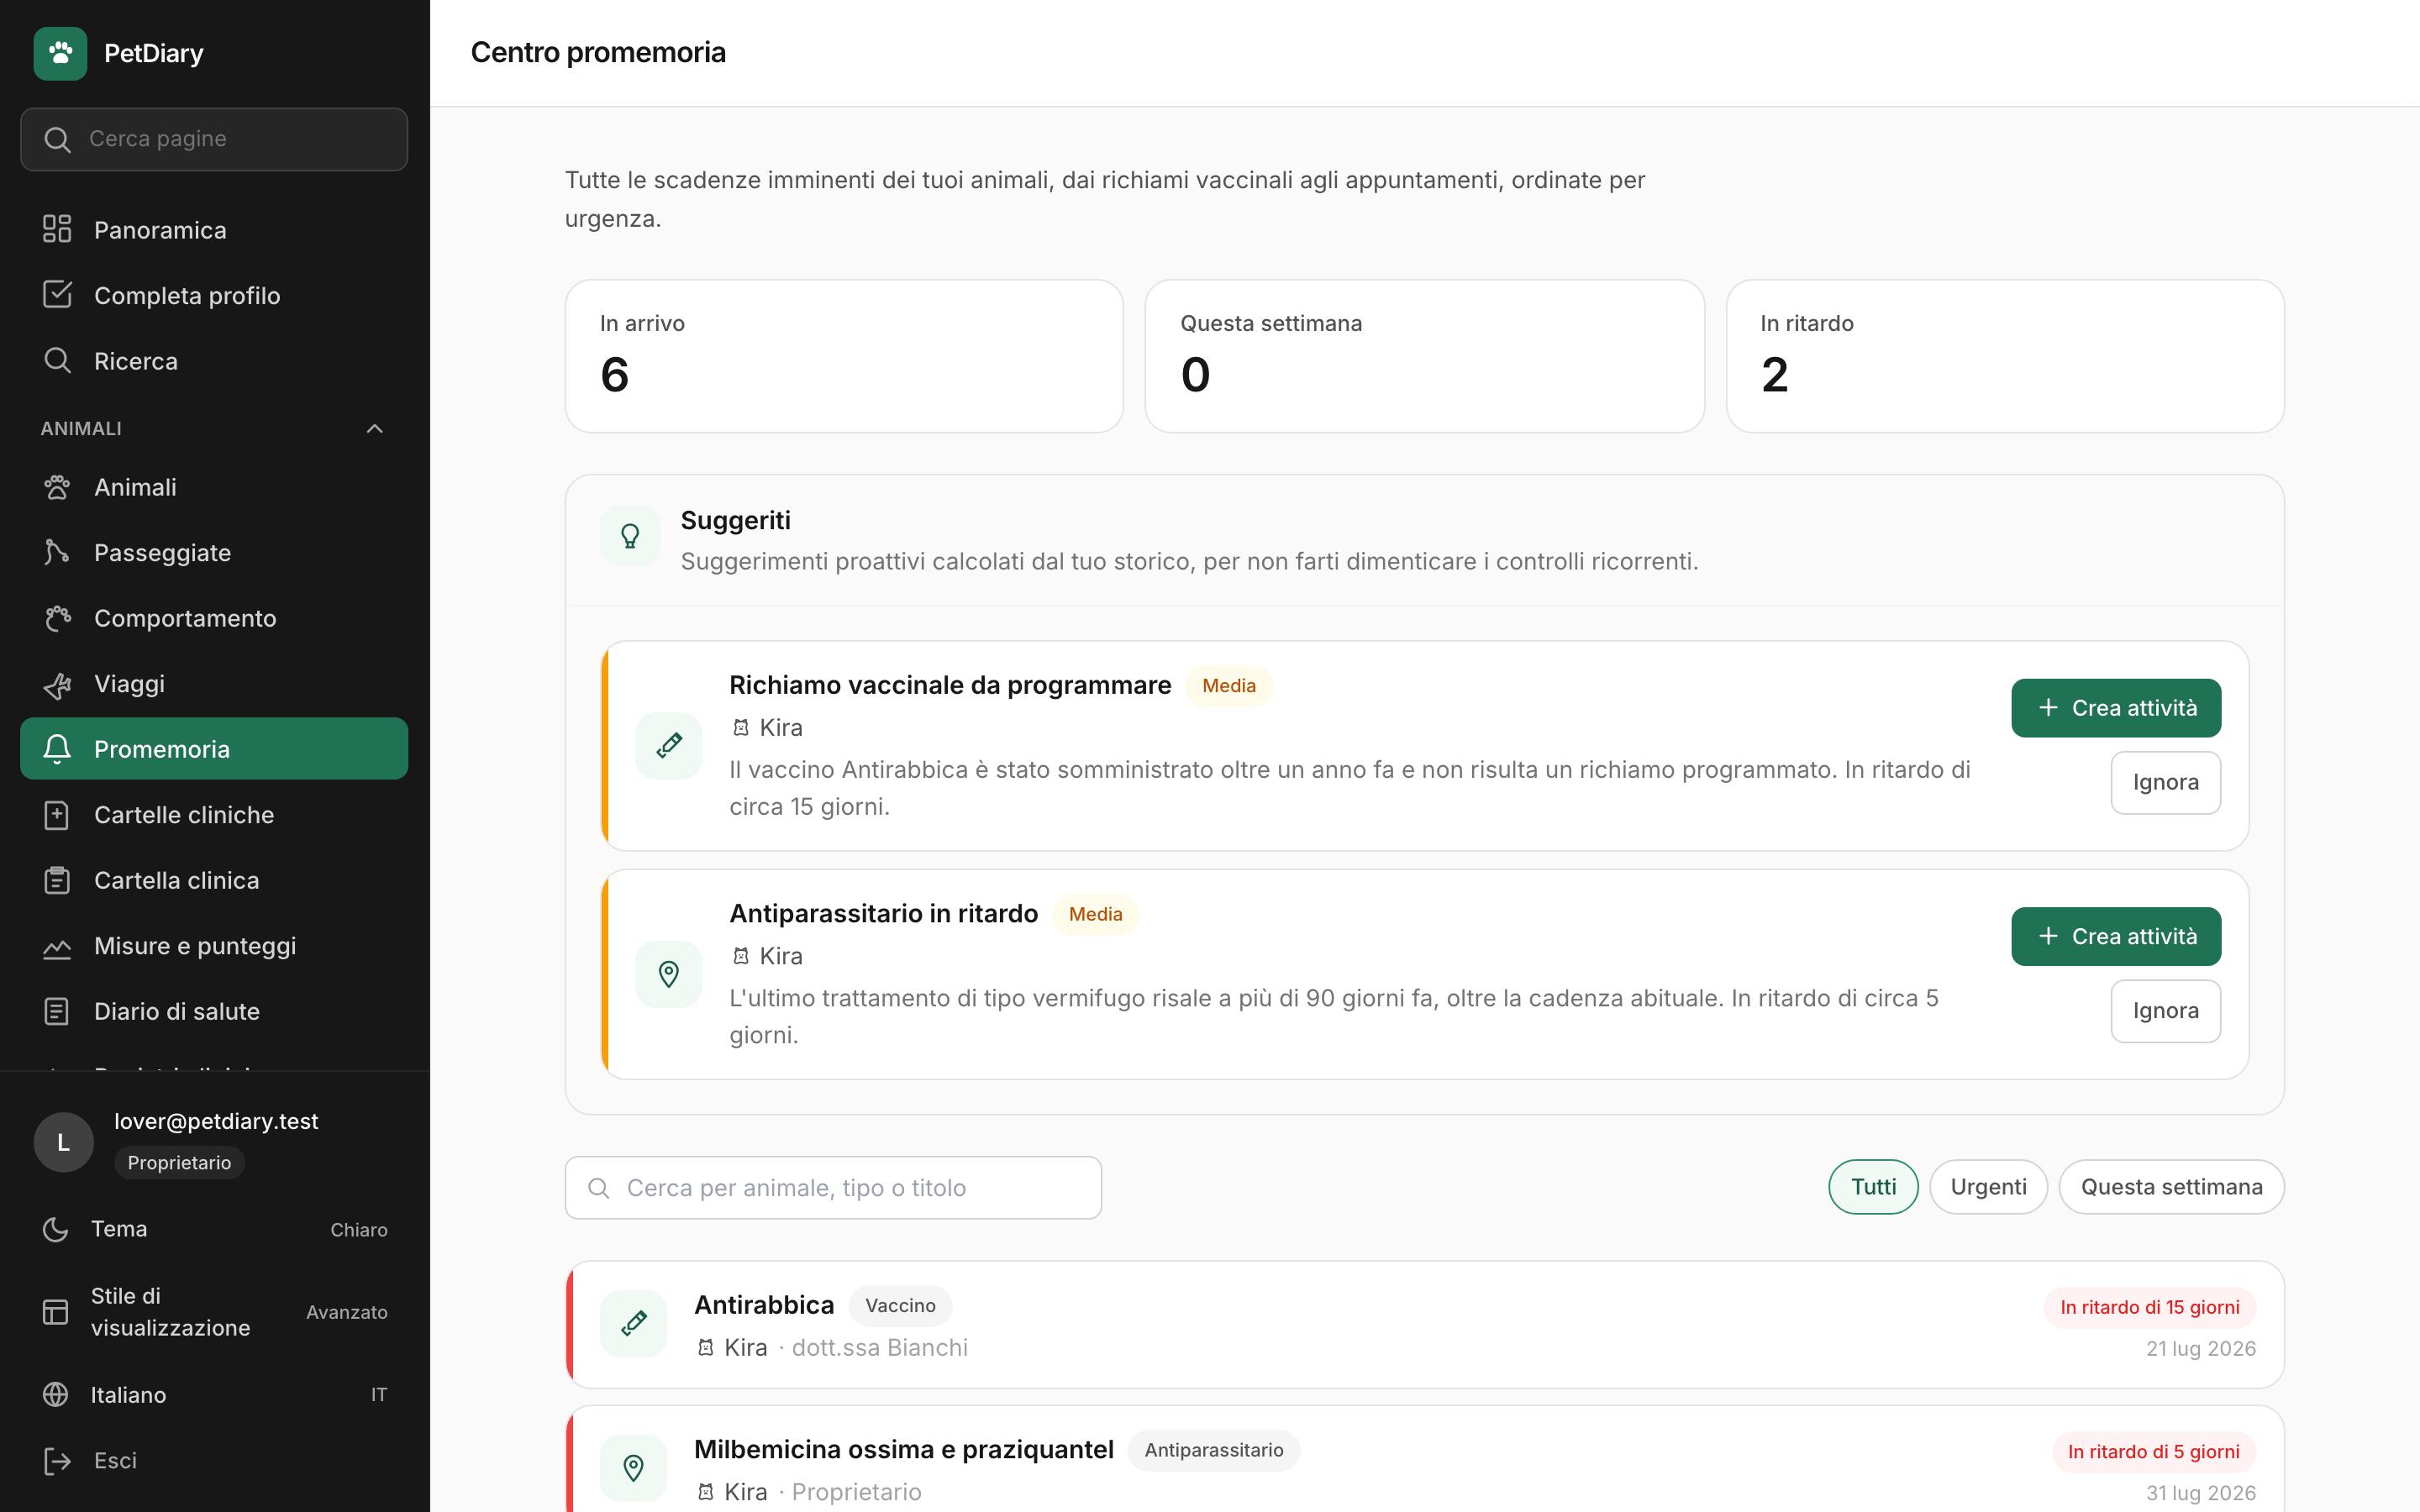The image size is (2420, 1512).
Task: Open the Antirabbica reminder title
Action: [x=764, y=1305]
